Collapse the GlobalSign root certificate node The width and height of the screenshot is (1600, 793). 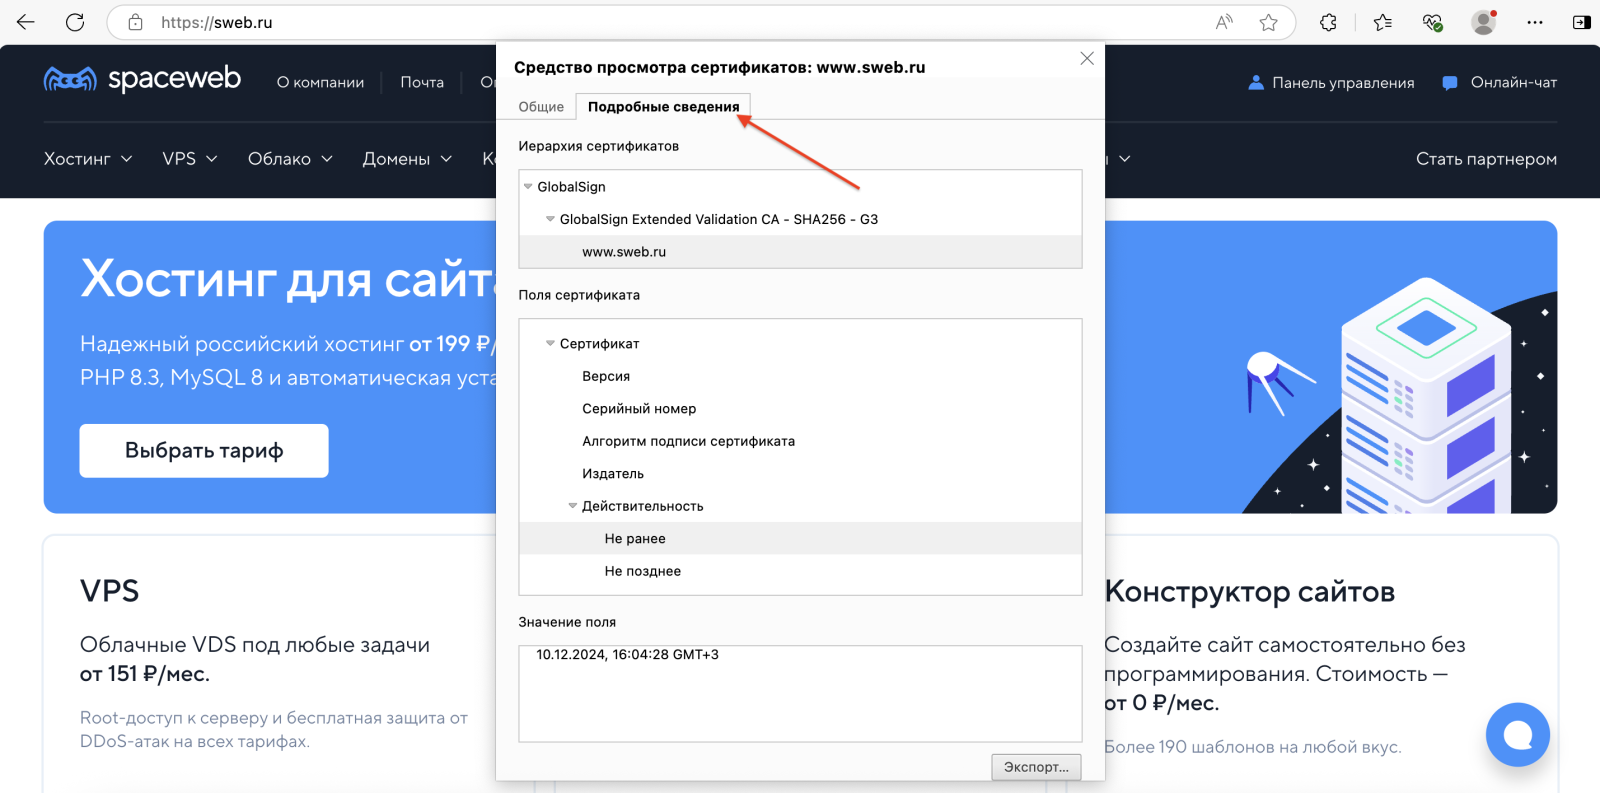point(528,187)
